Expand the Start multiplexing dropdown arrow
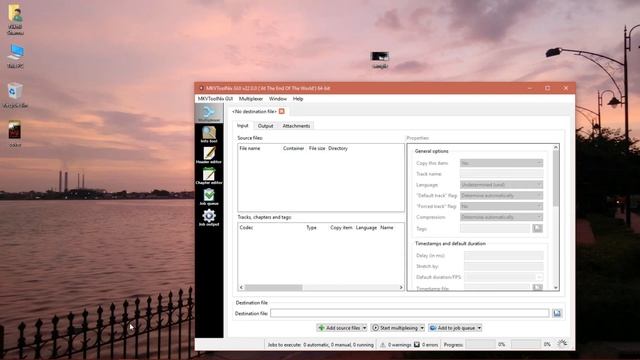This screenshot has height=360, width=640. pyautogui.click(x=422, y=328)
